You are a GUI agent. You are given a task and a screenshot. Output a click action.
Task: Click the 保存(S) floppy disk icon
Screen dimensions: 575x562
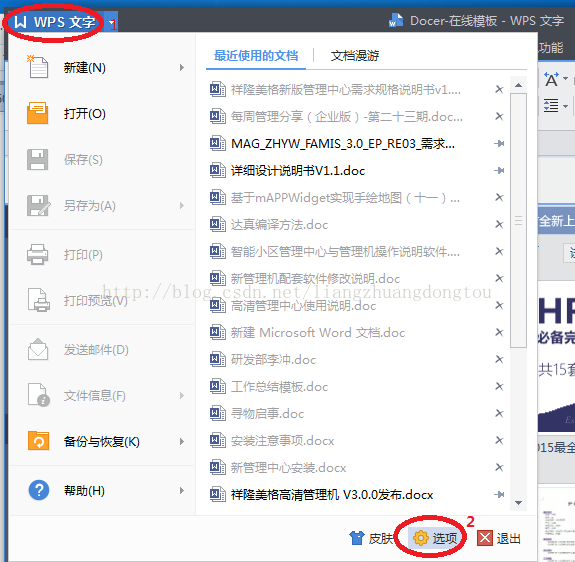tap(37, 159)
